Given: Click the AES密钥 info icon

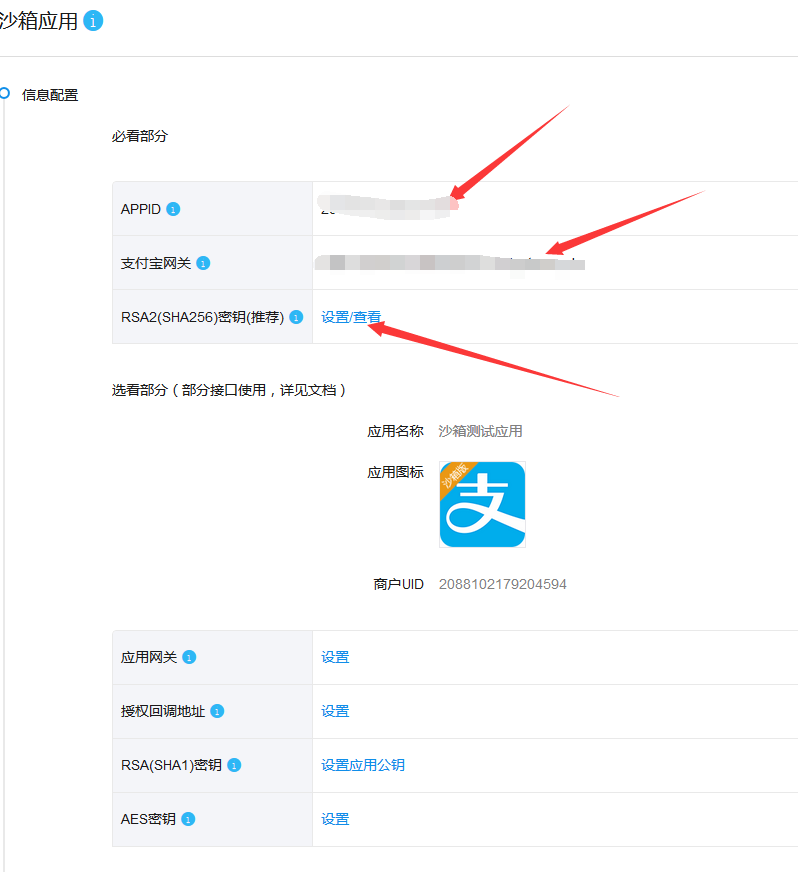Looking at the screenshot, I should click(x=188, y=819).
